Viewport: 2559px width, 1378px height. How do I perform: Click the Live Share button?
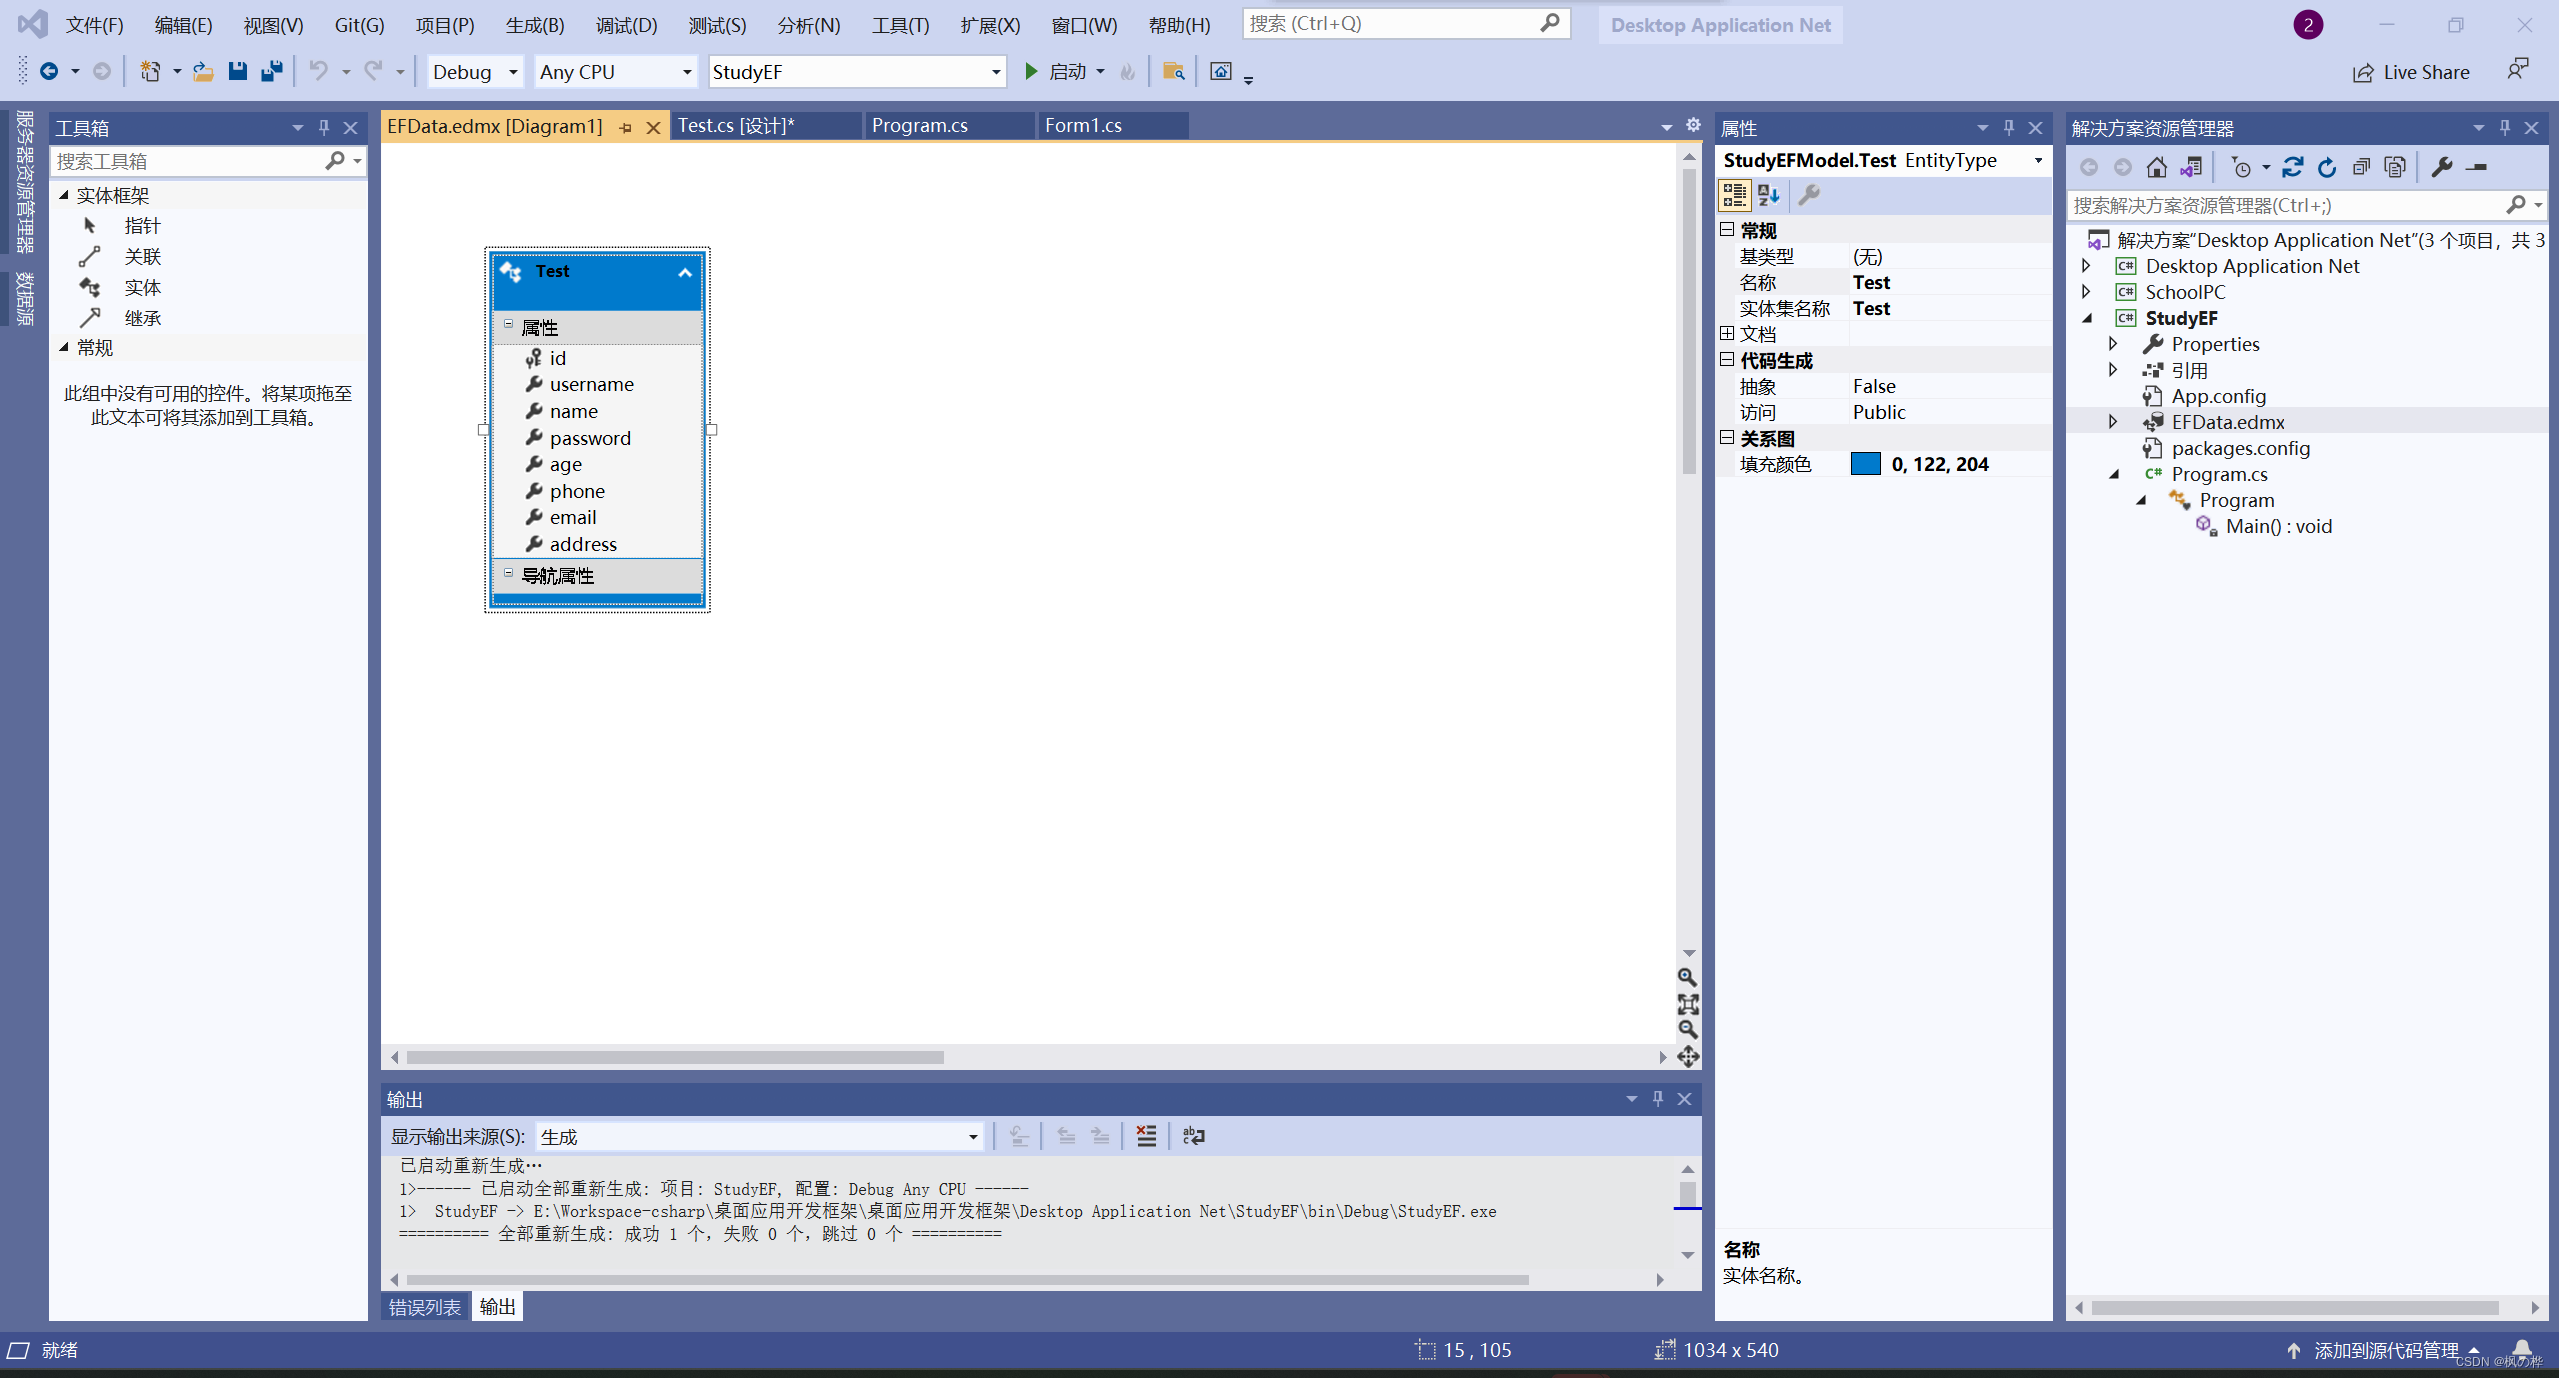pos(2411,72)
